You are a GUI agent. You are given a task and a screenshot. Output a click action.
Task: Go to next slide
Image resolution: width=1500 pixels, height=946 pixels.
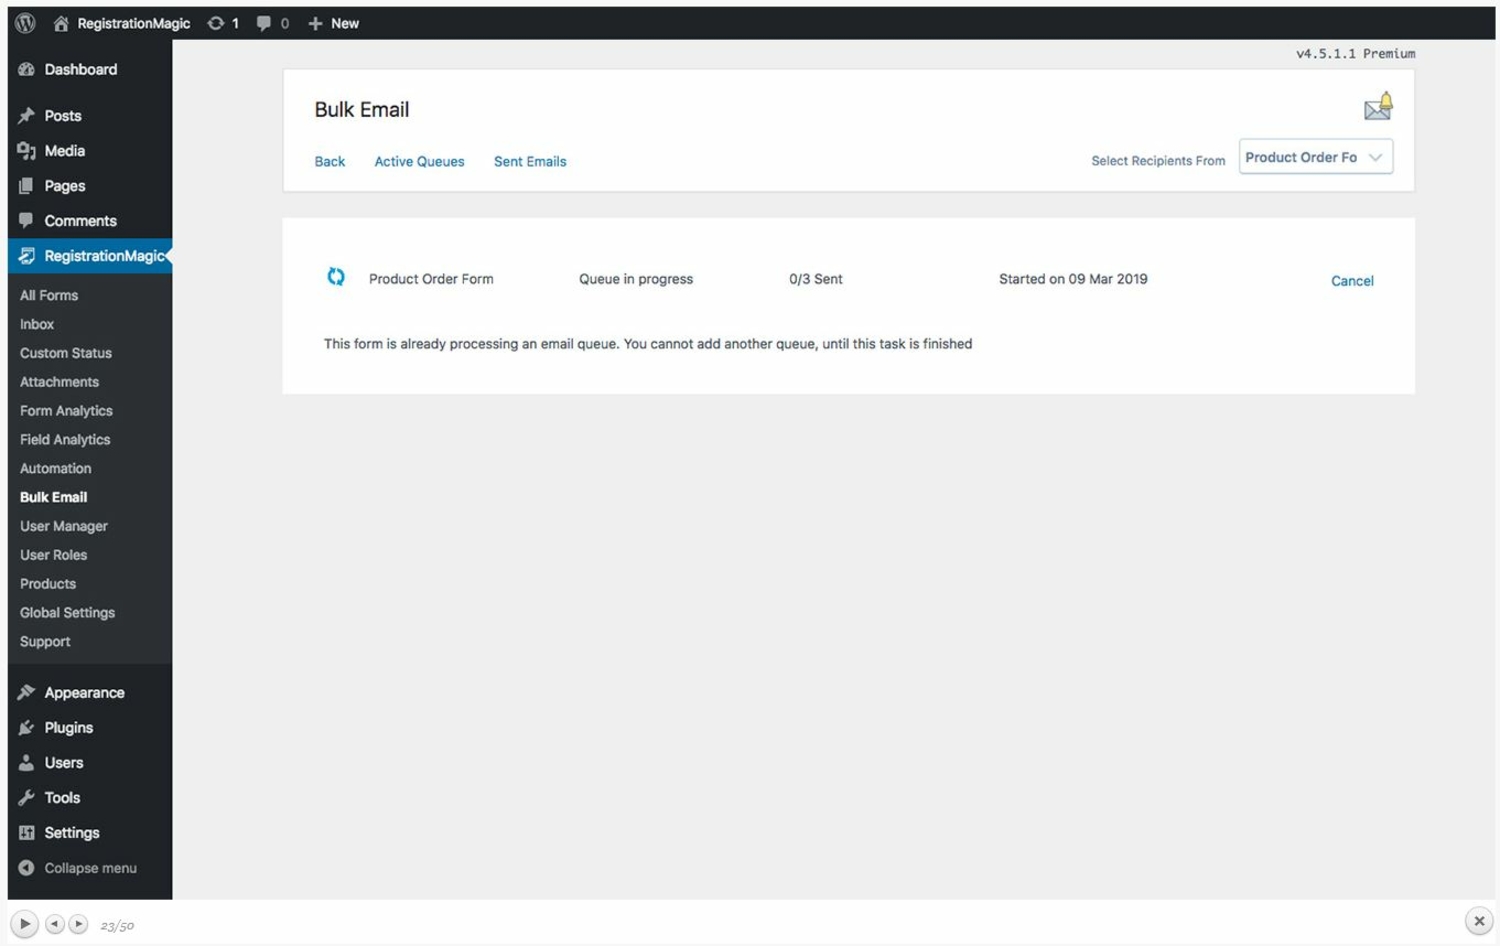(78, 924)
